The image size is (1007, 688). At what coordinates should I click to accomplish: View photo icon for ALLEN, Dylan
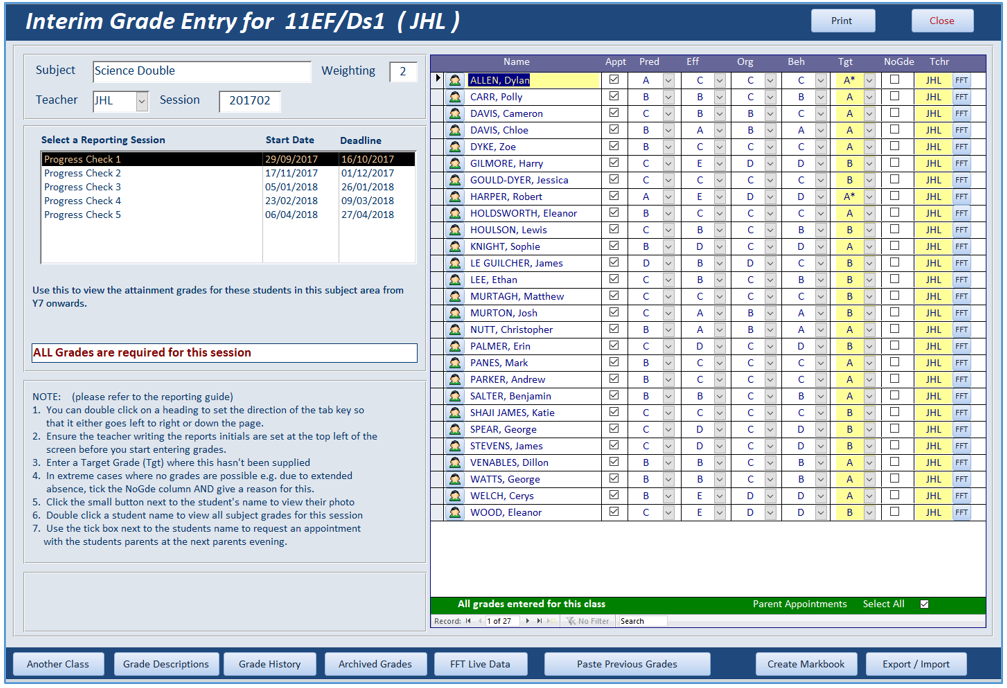tap(455, 80)
